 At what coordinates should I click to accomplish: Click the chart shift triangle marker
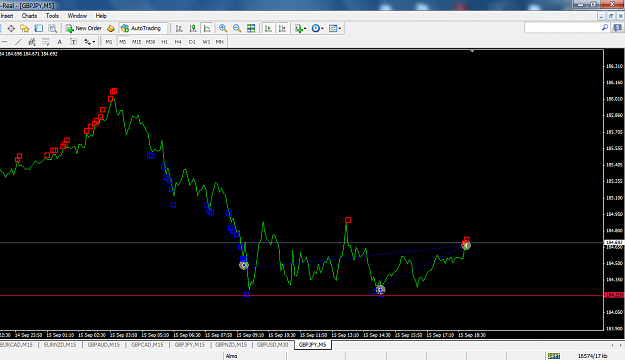pos(472,51)
